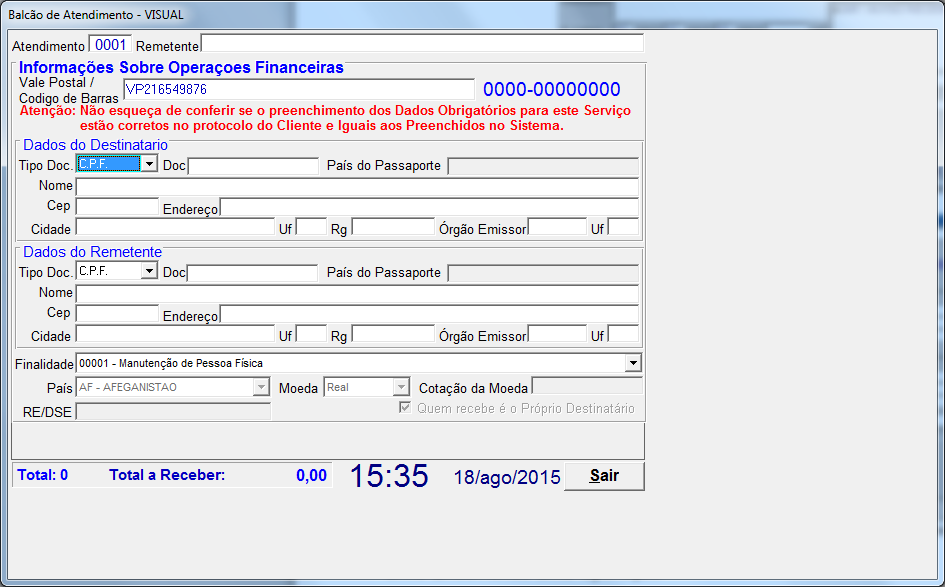Click 'Informações Sobre Operaçoes Financeiras' heading
945x587 pixels.
[x=181, y=67]
